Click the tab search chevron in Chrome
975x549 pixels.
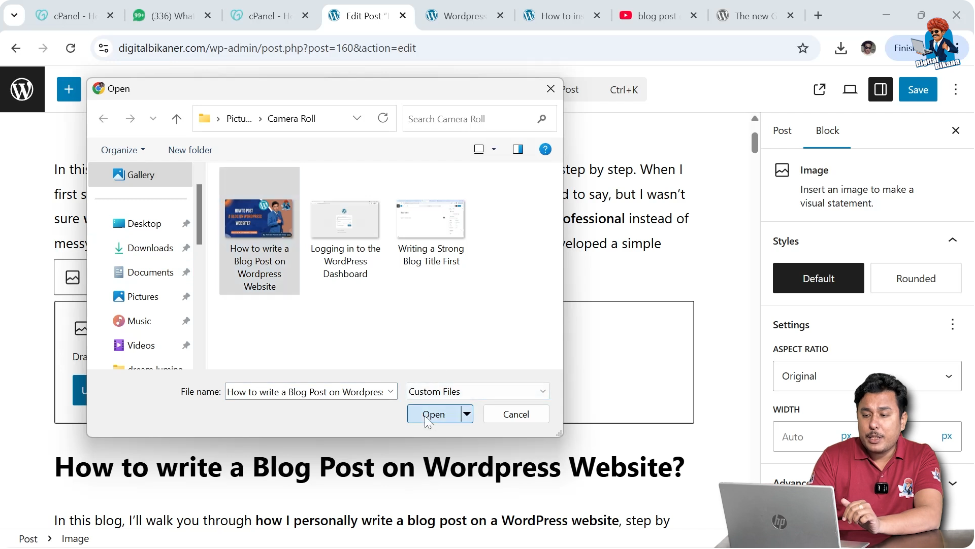14,16
